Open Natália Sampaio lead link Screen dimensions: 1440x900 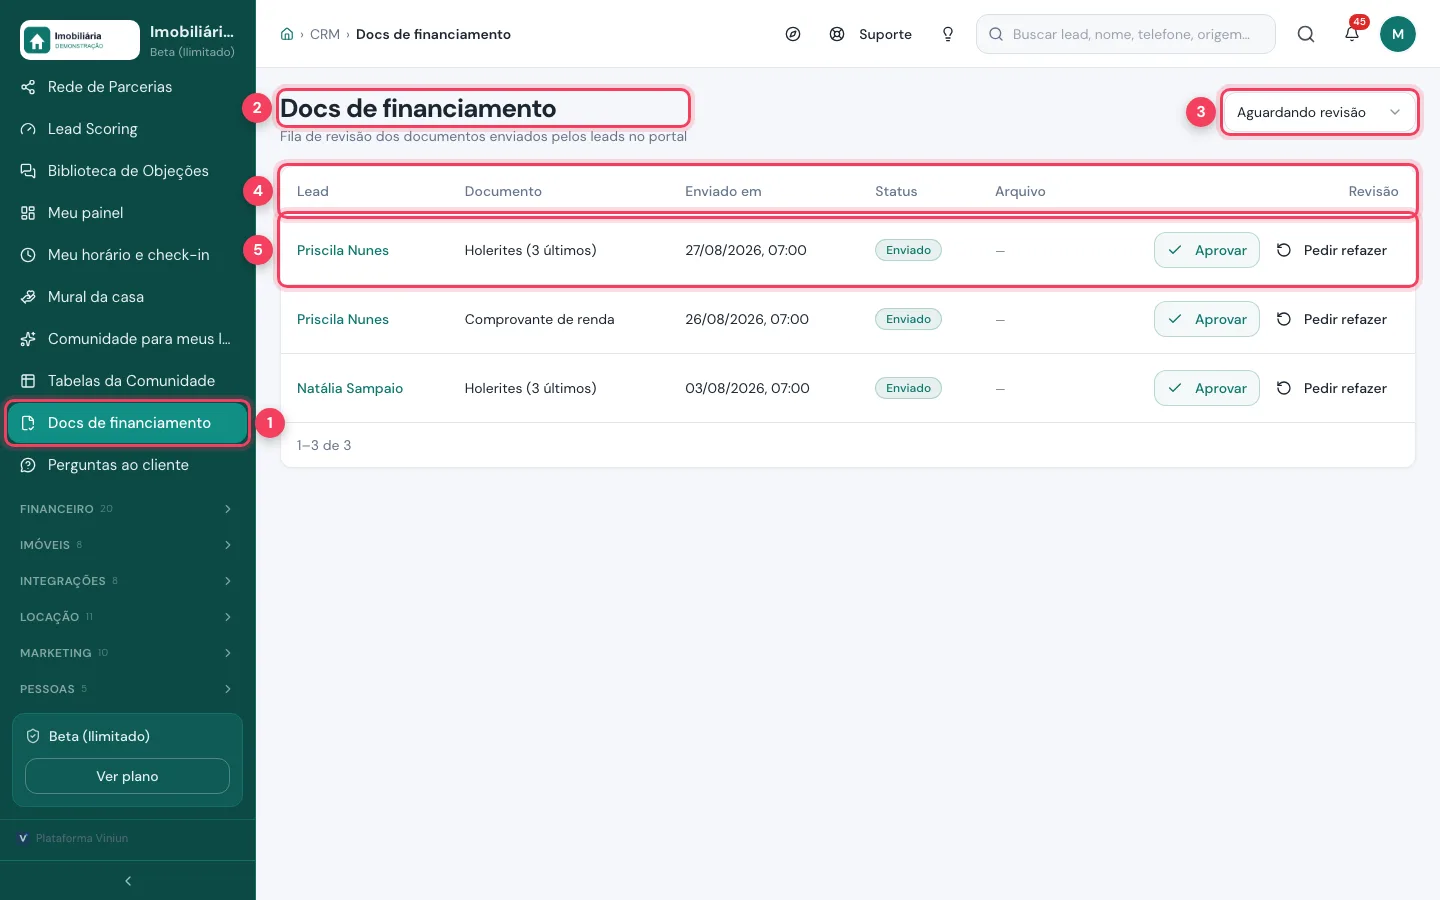click(350, 388)
